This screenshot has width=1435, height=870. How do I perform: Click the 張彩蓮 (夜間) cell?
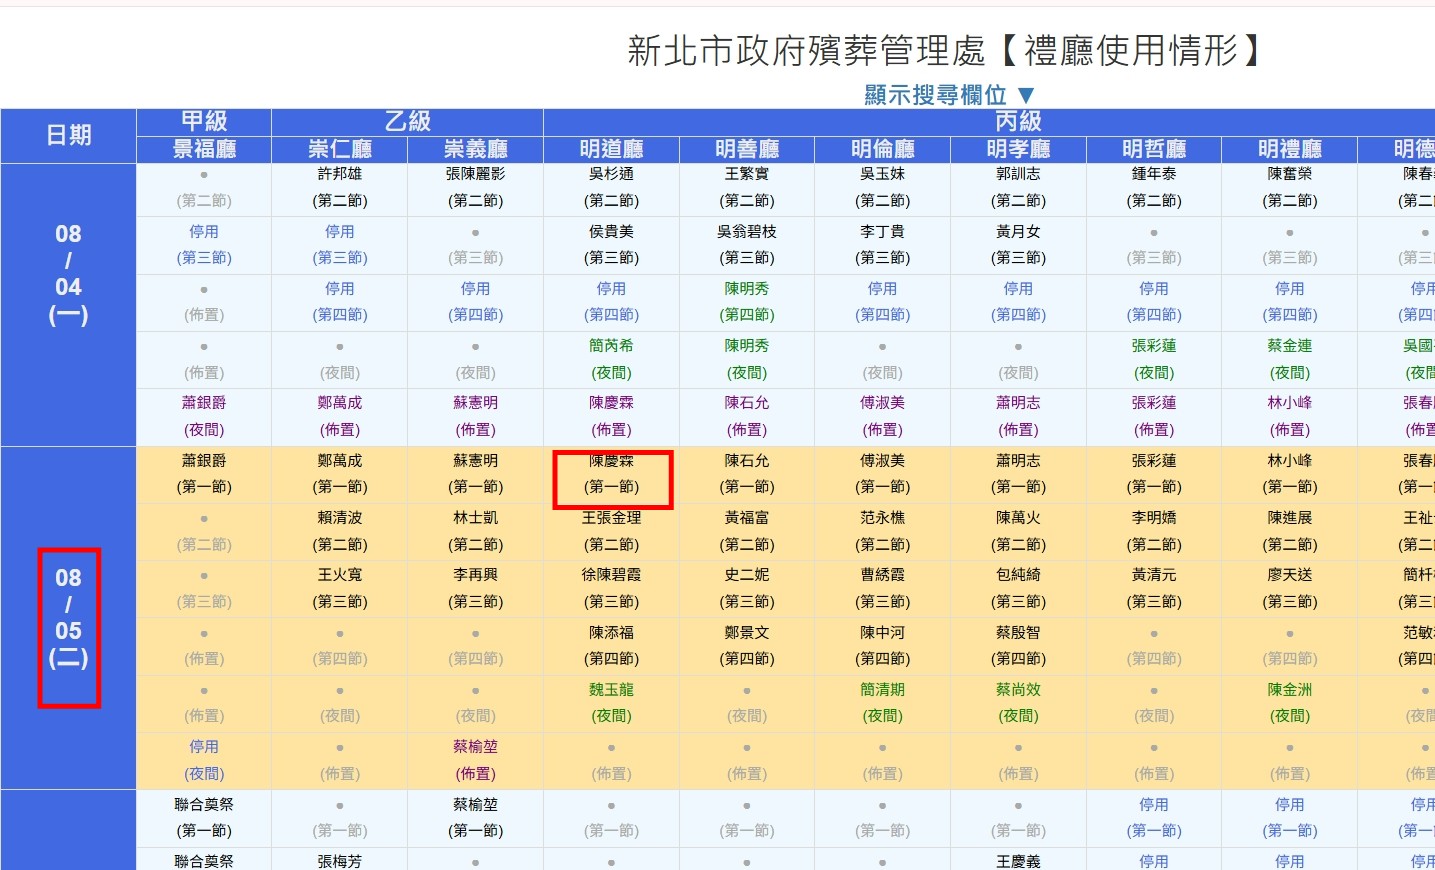pos(1154,359)
